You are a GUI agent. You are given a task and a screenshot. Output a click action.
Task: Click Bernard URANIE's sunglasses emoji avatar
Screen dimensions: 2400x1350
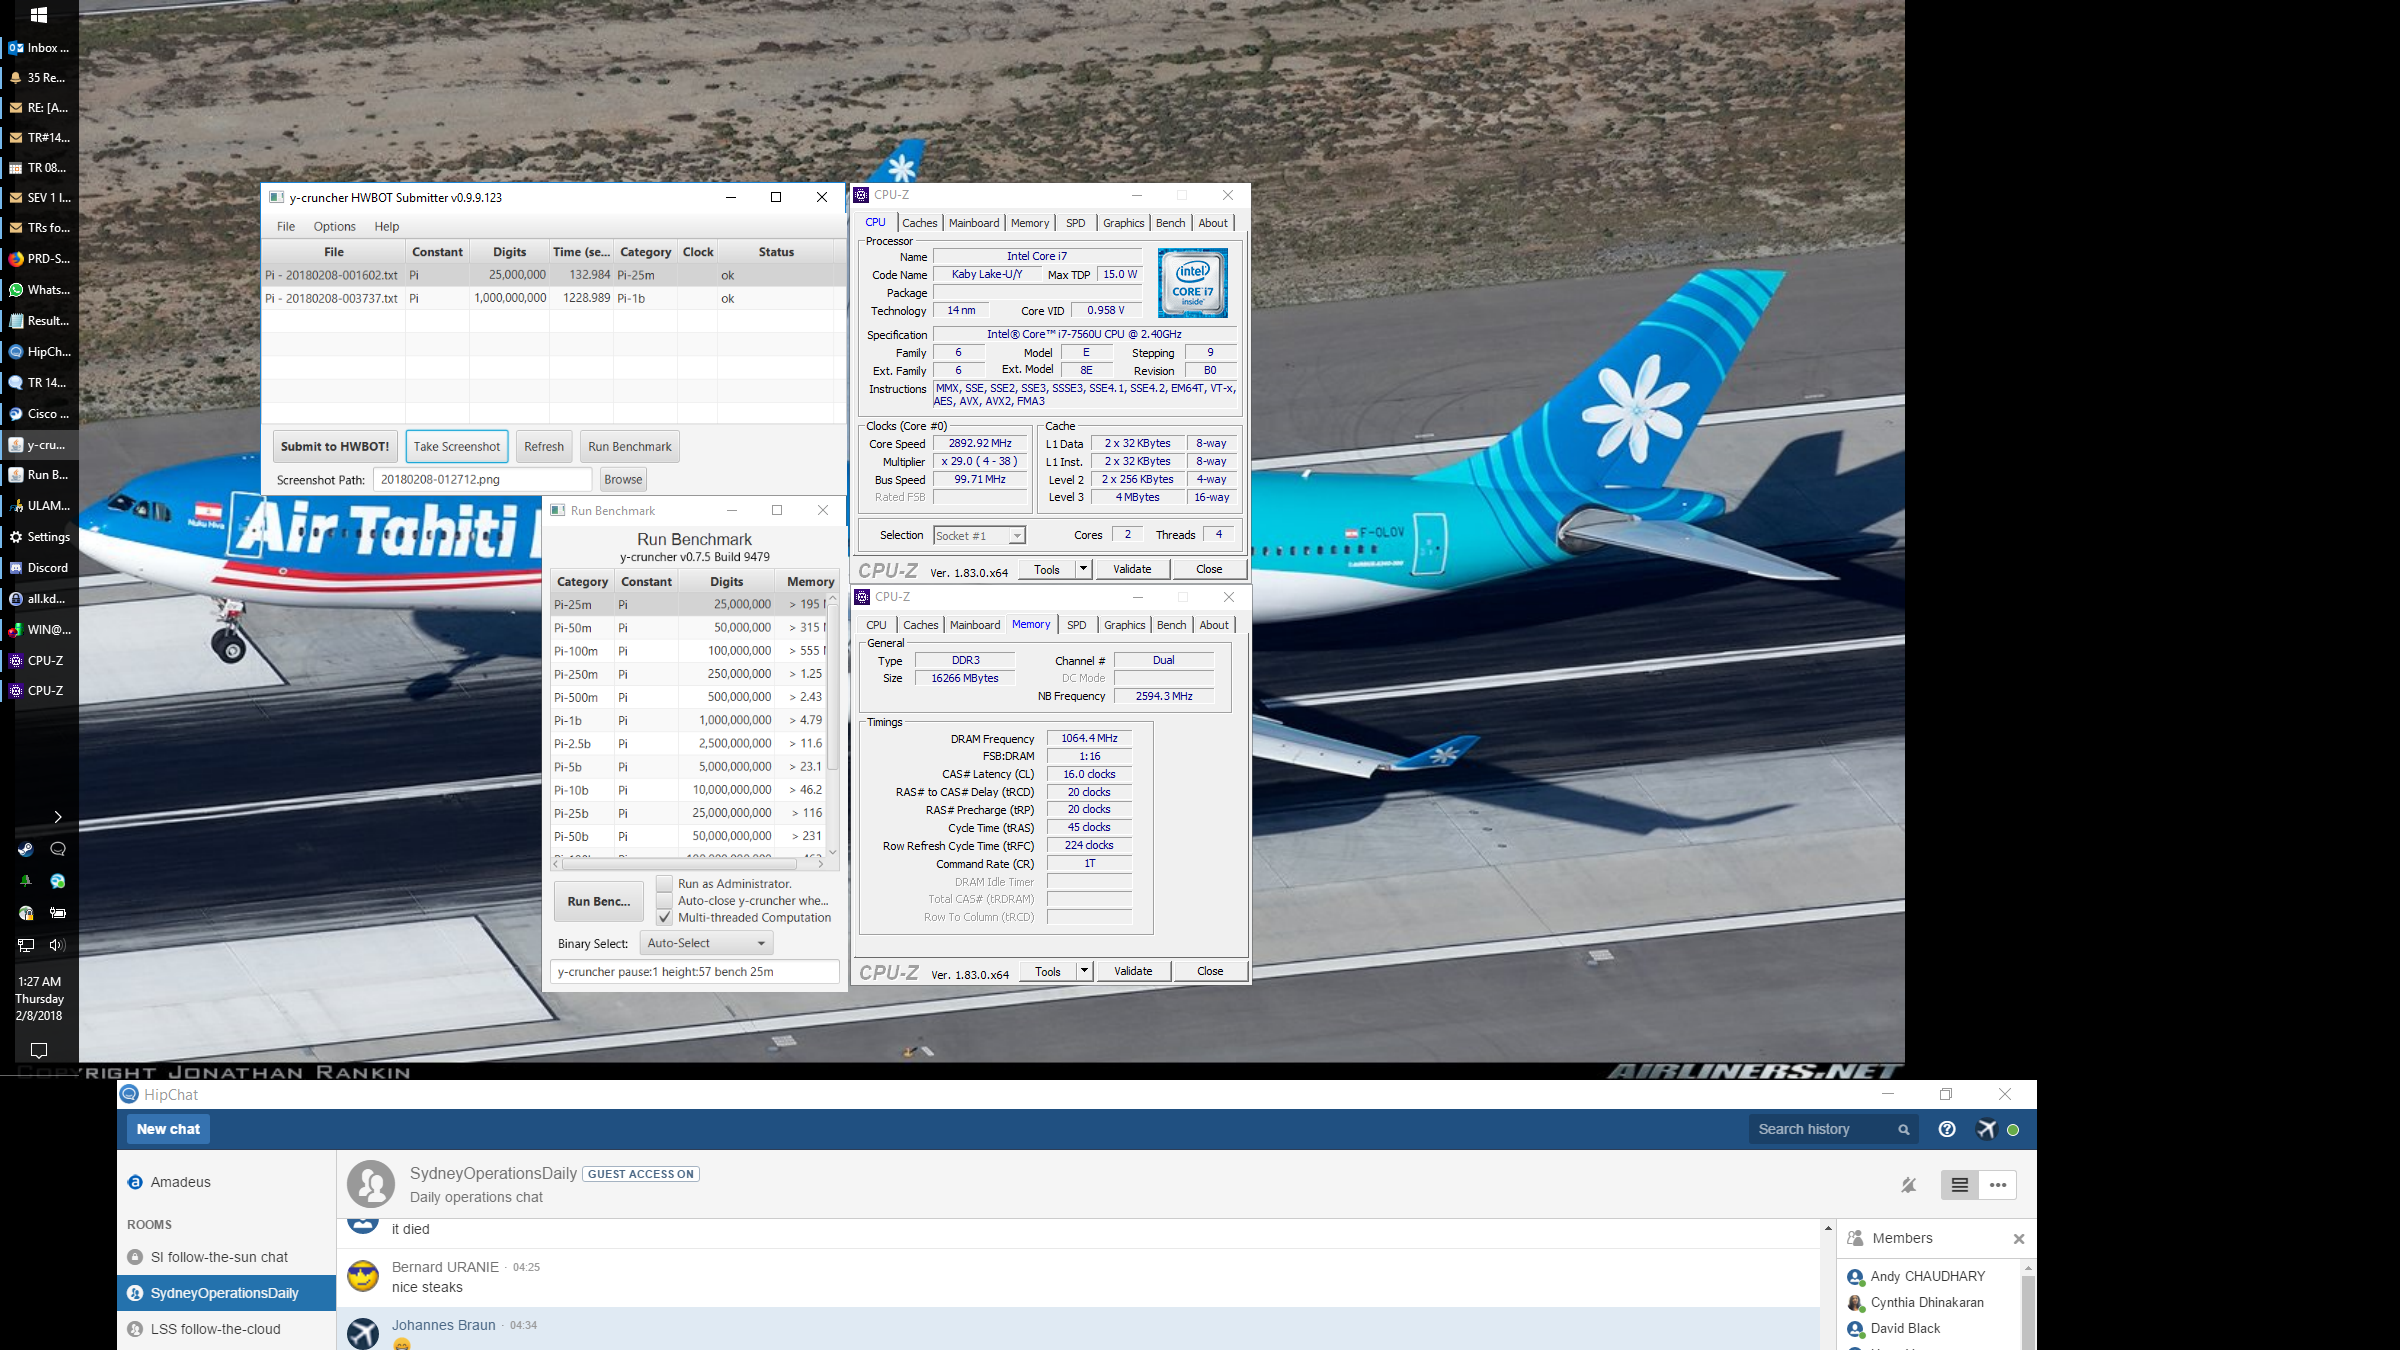click(363, 1276)
